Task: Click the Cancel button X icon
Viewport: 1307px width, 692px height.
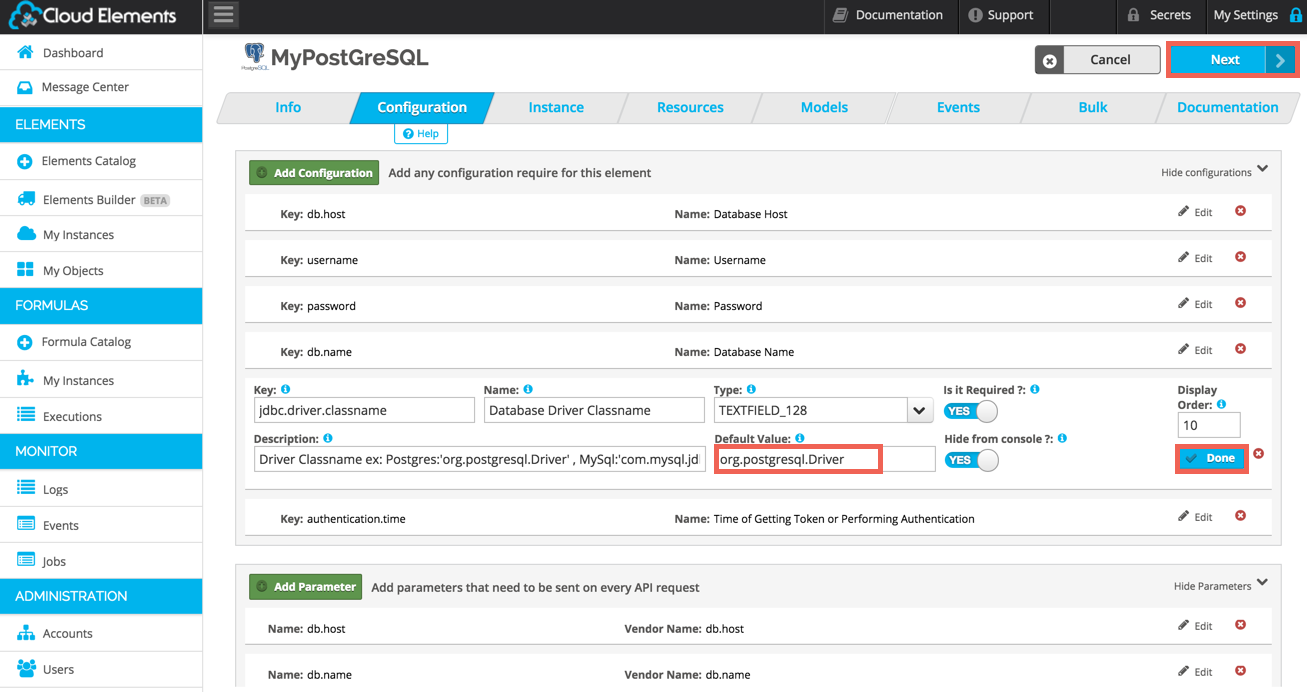Action: (x=1049, y=61)
